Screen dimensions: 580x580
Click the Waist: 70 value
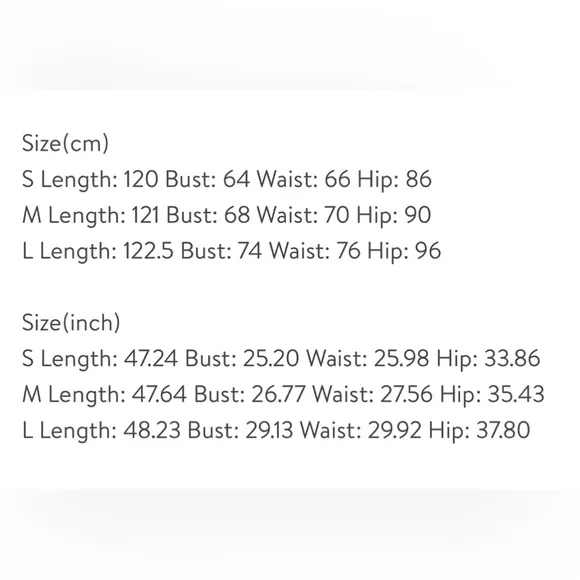click(x=303, y=215)
